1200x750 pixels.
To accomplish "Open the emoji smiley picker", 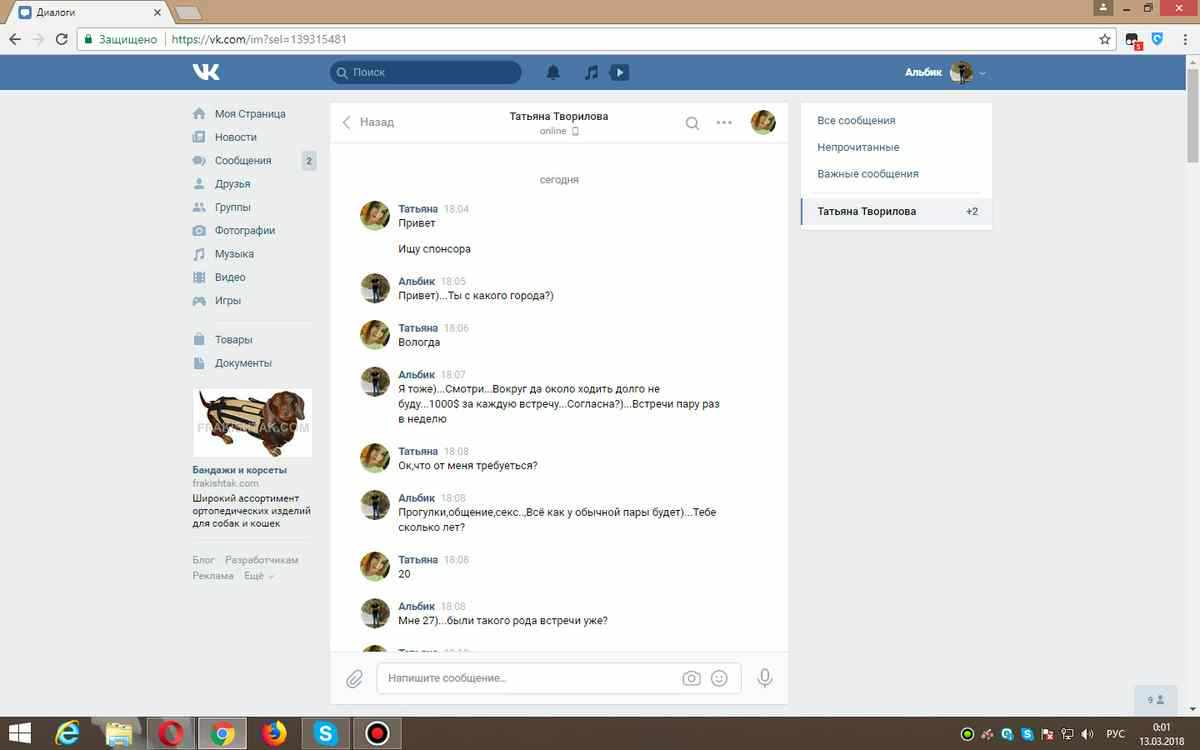I will tap(719, 678).
